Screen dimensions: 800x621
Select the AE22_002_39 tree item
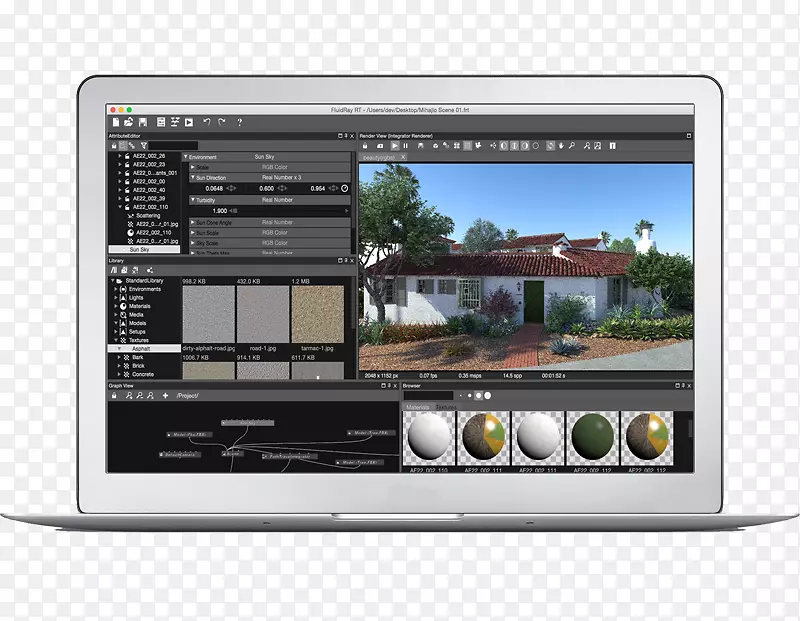pos(149,198)
